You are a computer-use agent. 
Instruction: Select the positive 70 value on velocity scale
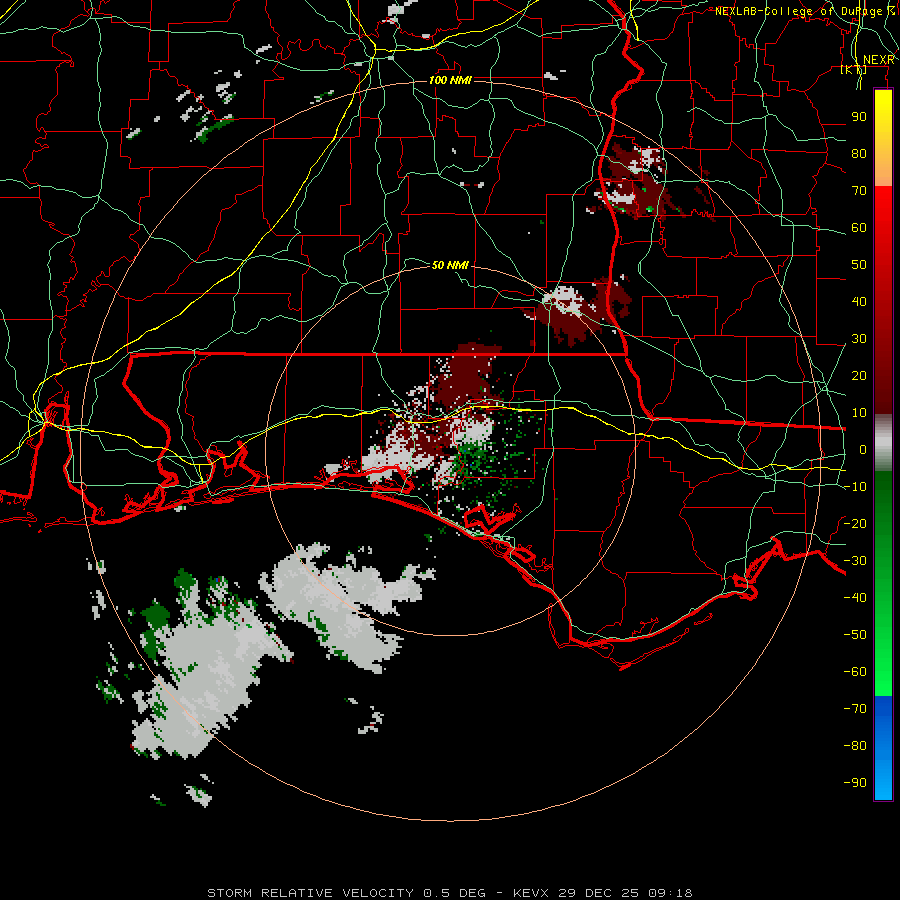coord(859,191)
